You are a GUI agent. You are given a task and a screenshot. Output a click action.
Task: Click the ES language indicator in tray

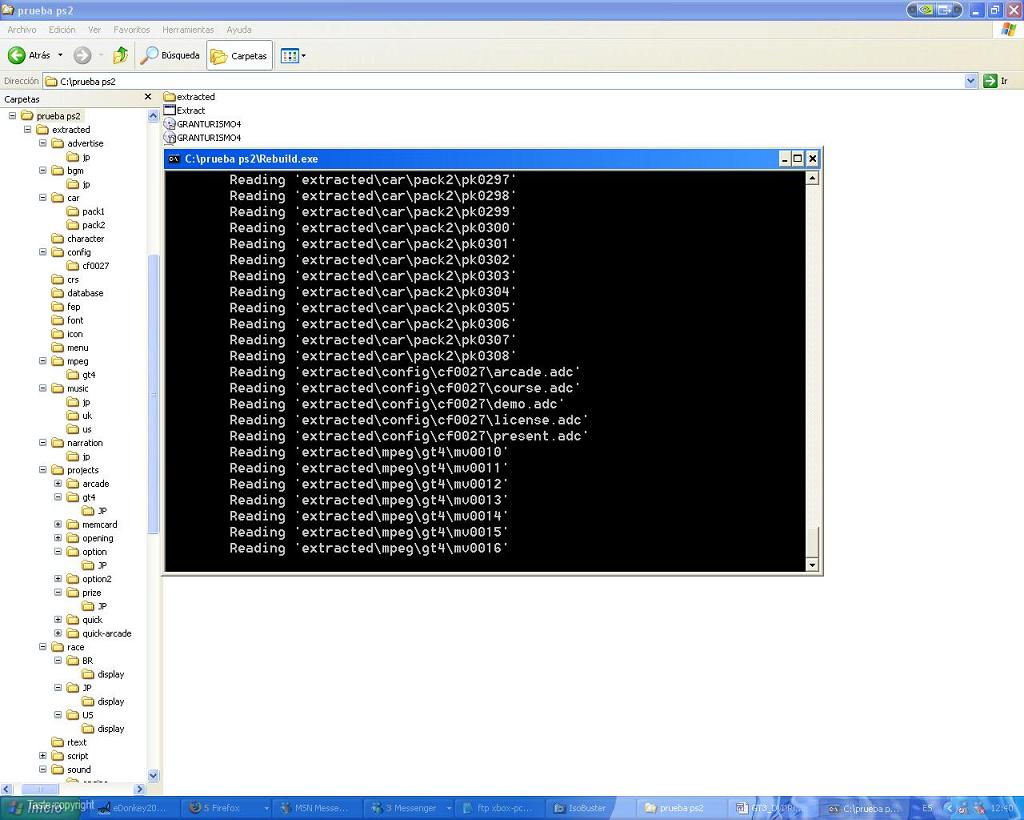(927, 808)
